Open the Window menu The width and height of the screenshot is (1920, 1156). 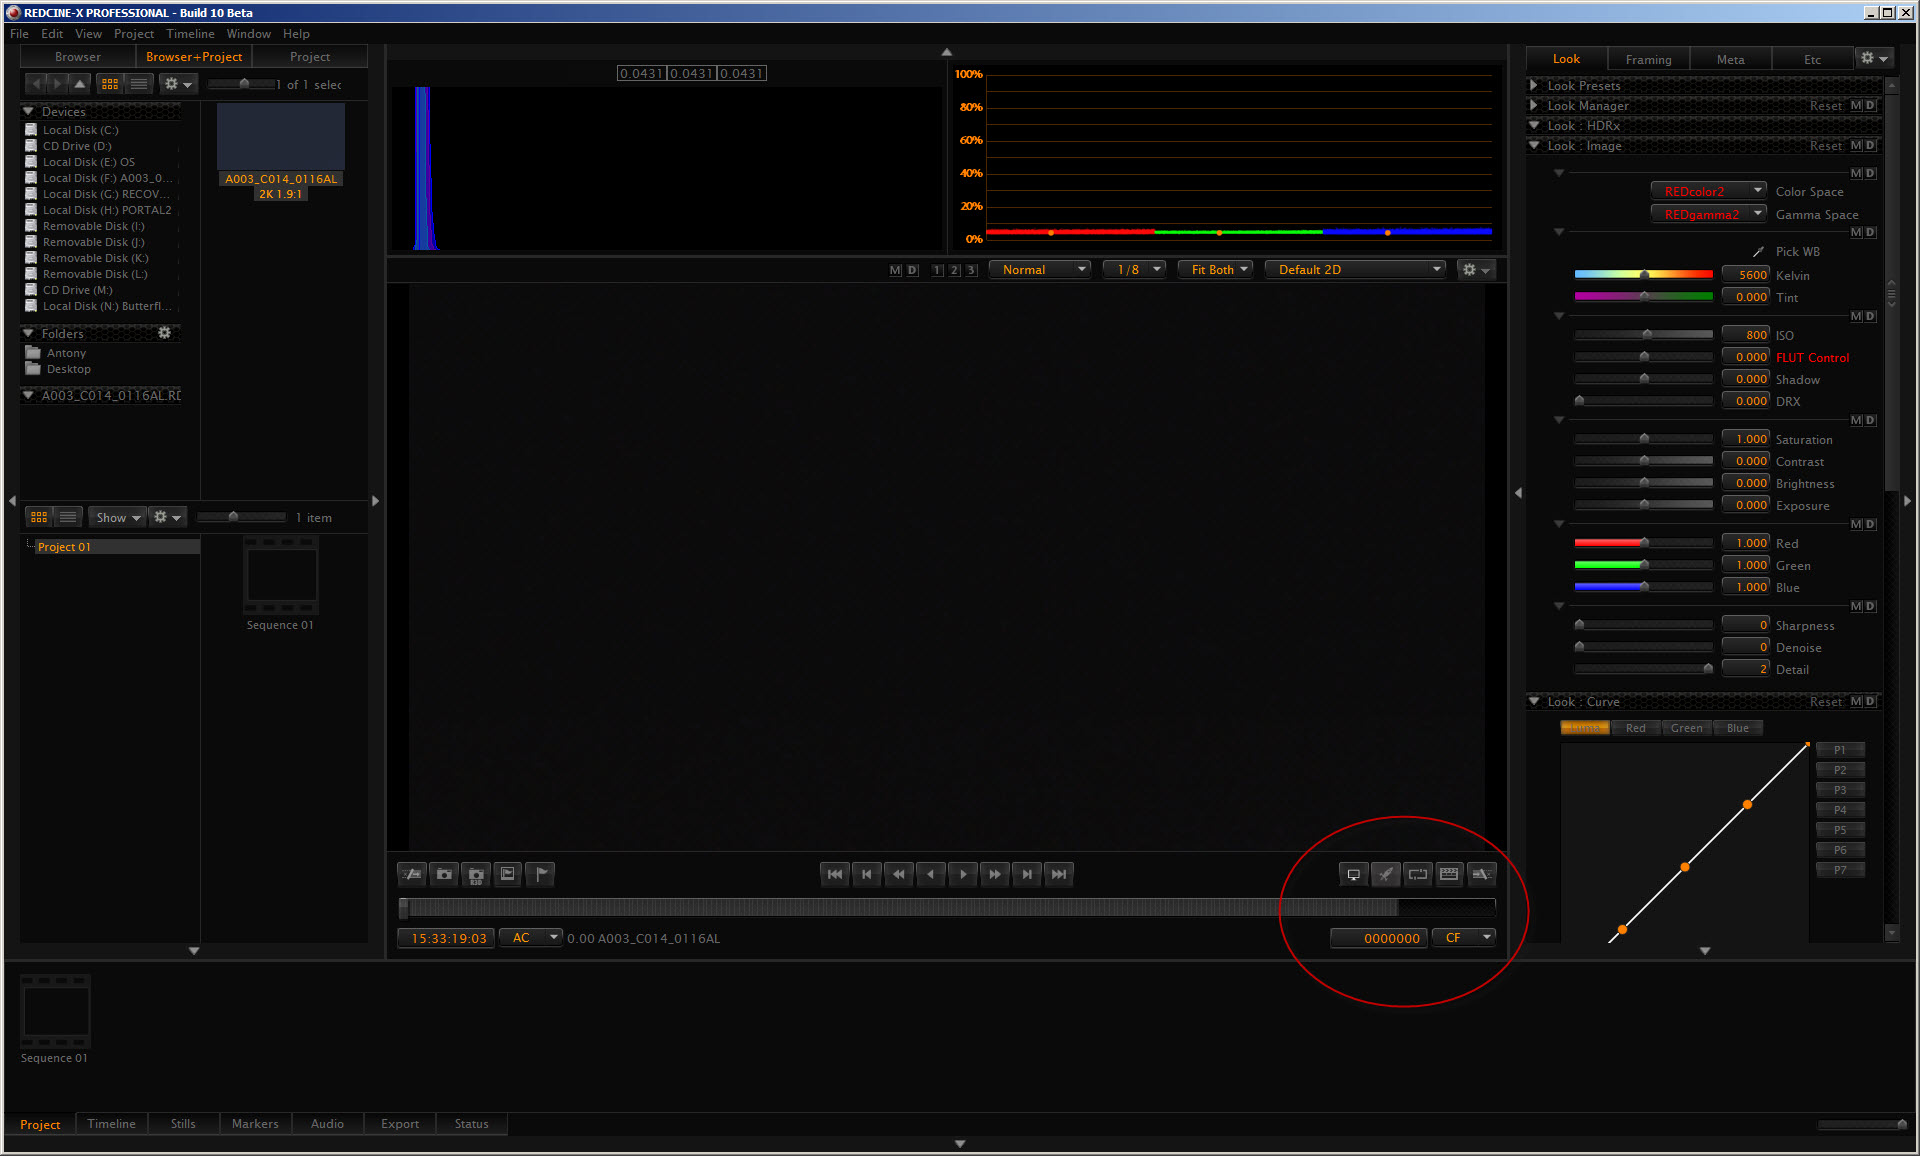pyautogui.click(x=248, y=34)
